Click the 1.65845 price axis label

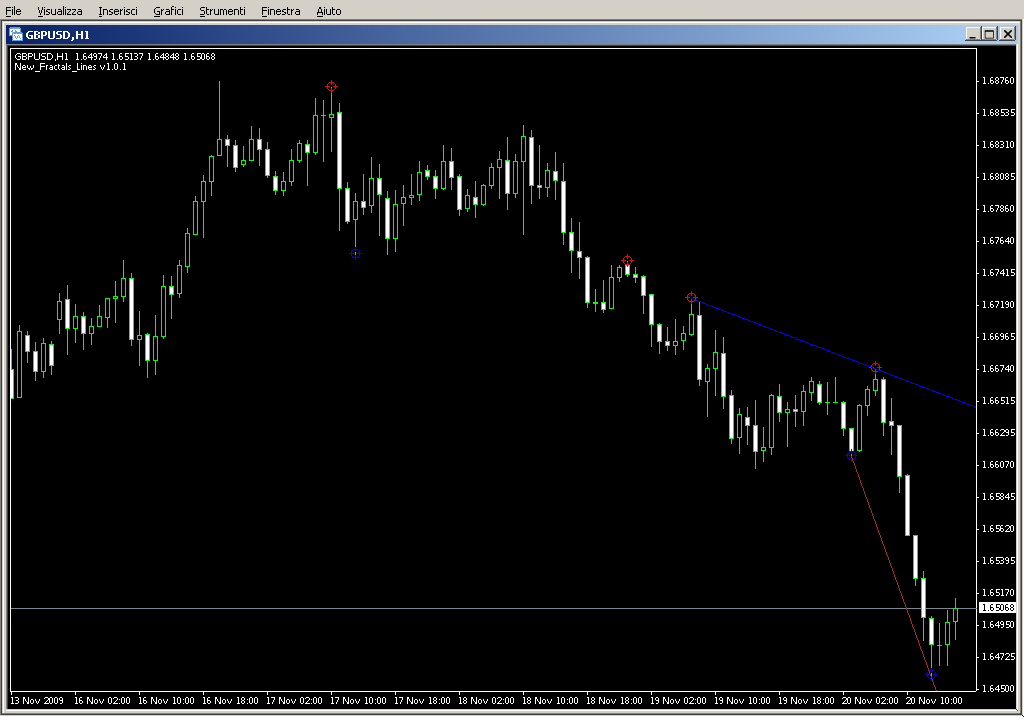pos(999,497)
